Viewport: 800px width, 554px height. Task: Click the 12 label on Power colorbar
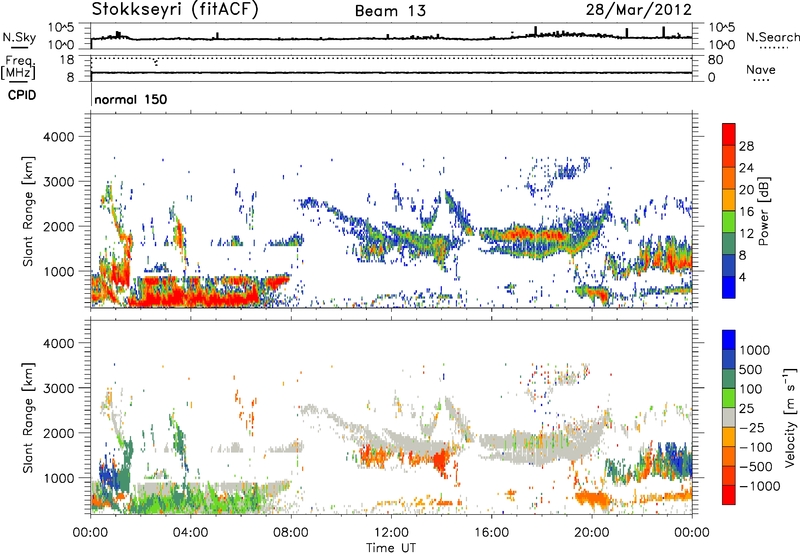746,234
